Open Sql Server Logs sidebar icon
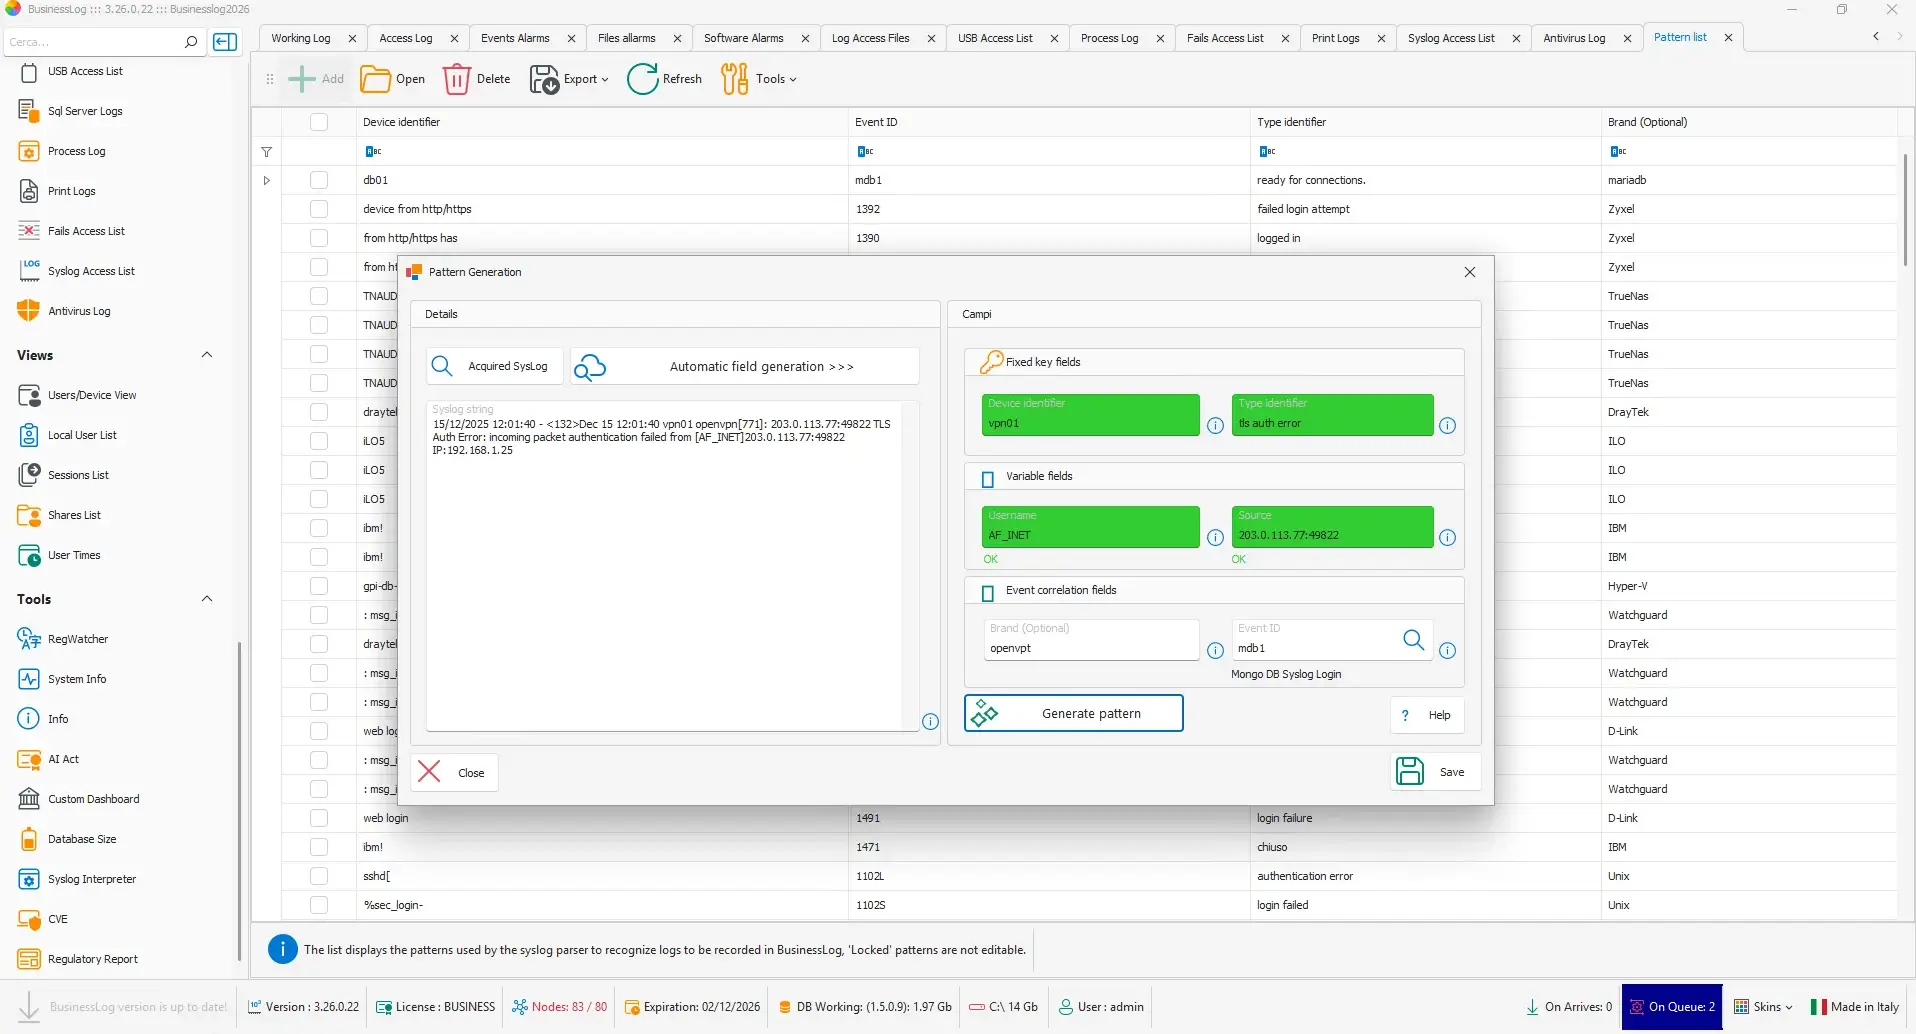This screenshot has width=1916, height=1034. pyautogui.click(x=29, y=111)
